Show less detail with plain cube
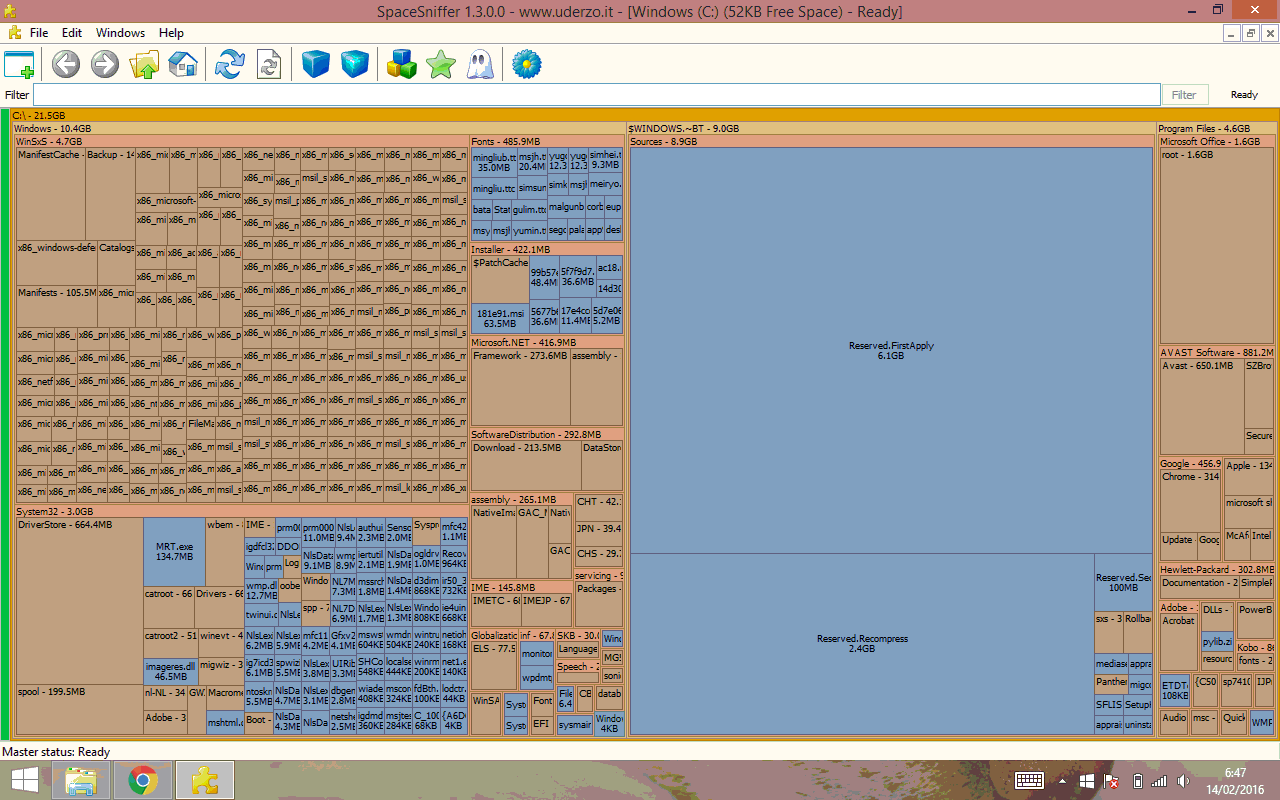The width and height of the screenshot is (1280, 800). pos(316,65)
